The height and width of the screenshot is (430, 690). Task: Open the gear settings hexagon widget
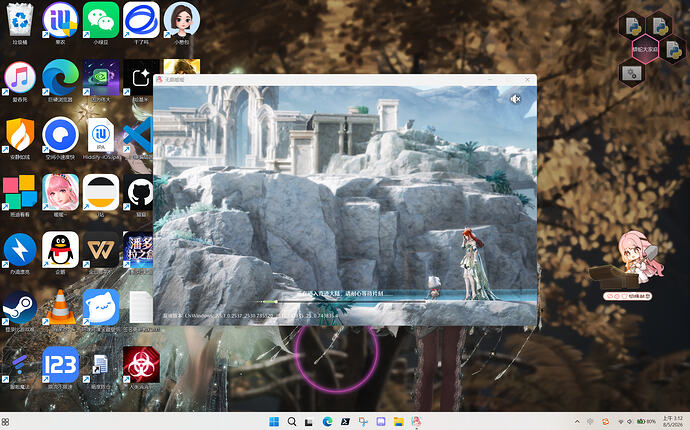coord(632,73)
